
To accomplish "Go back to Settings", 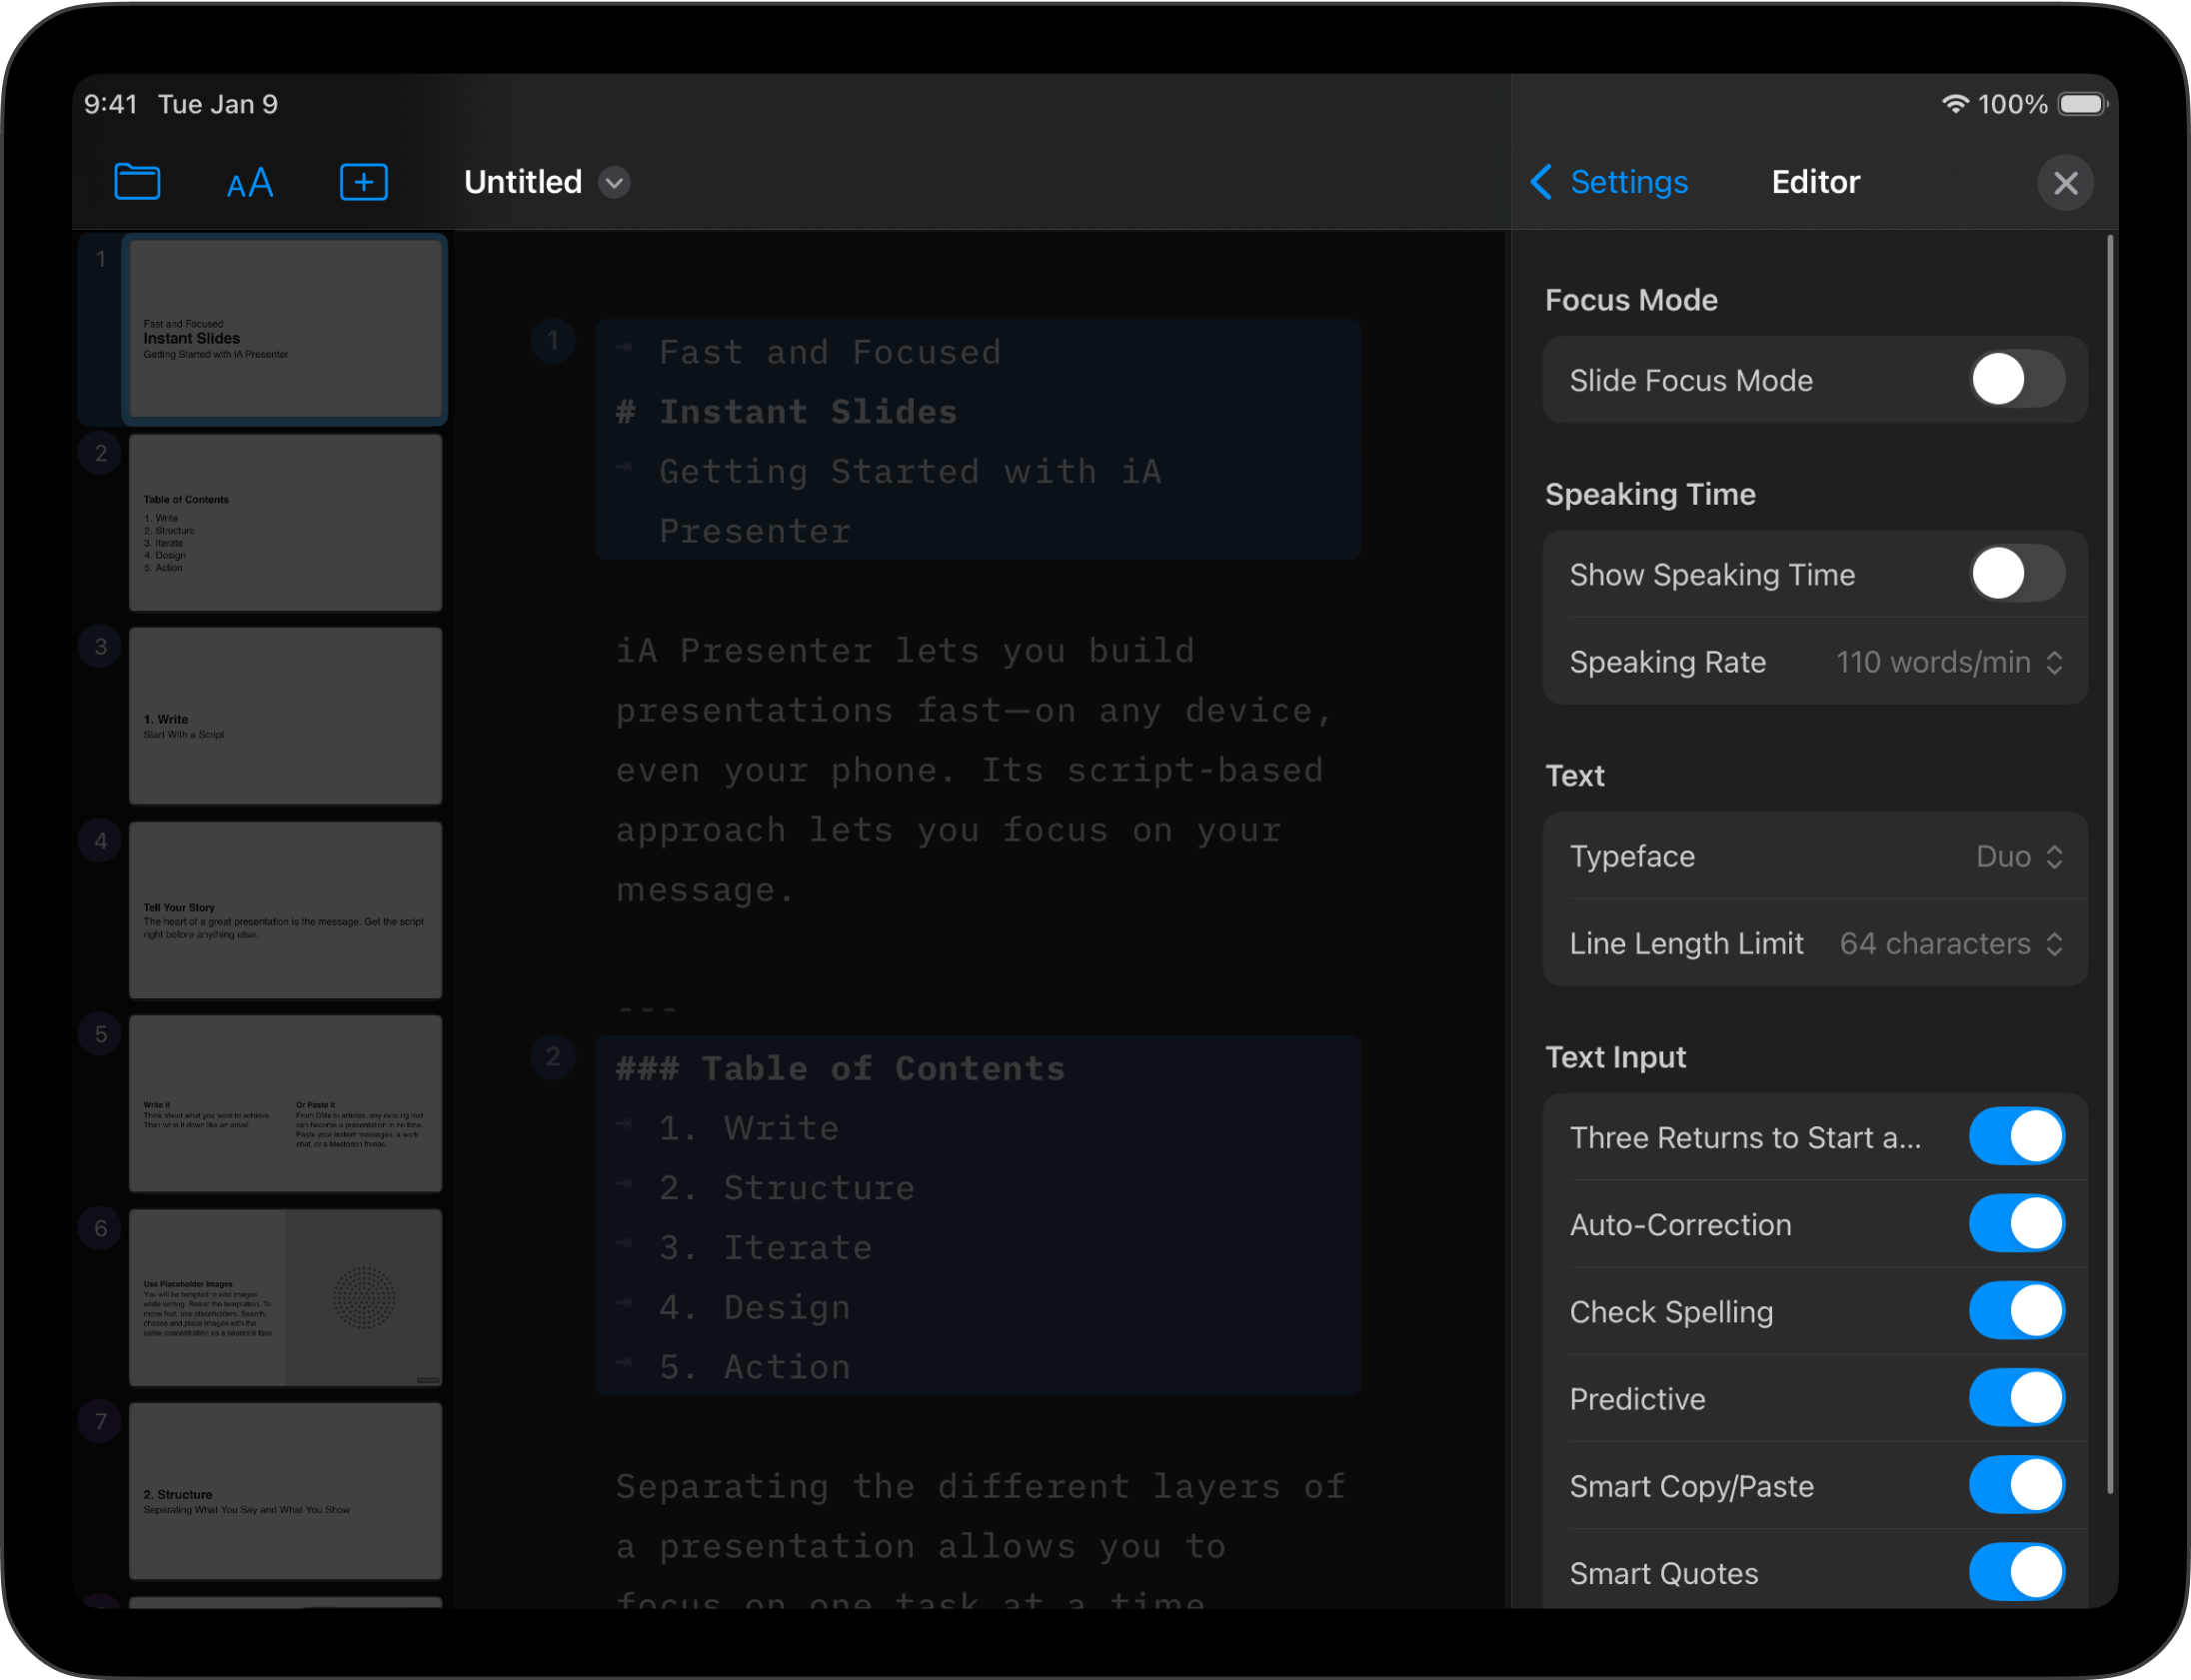I will coord(1628,182).
